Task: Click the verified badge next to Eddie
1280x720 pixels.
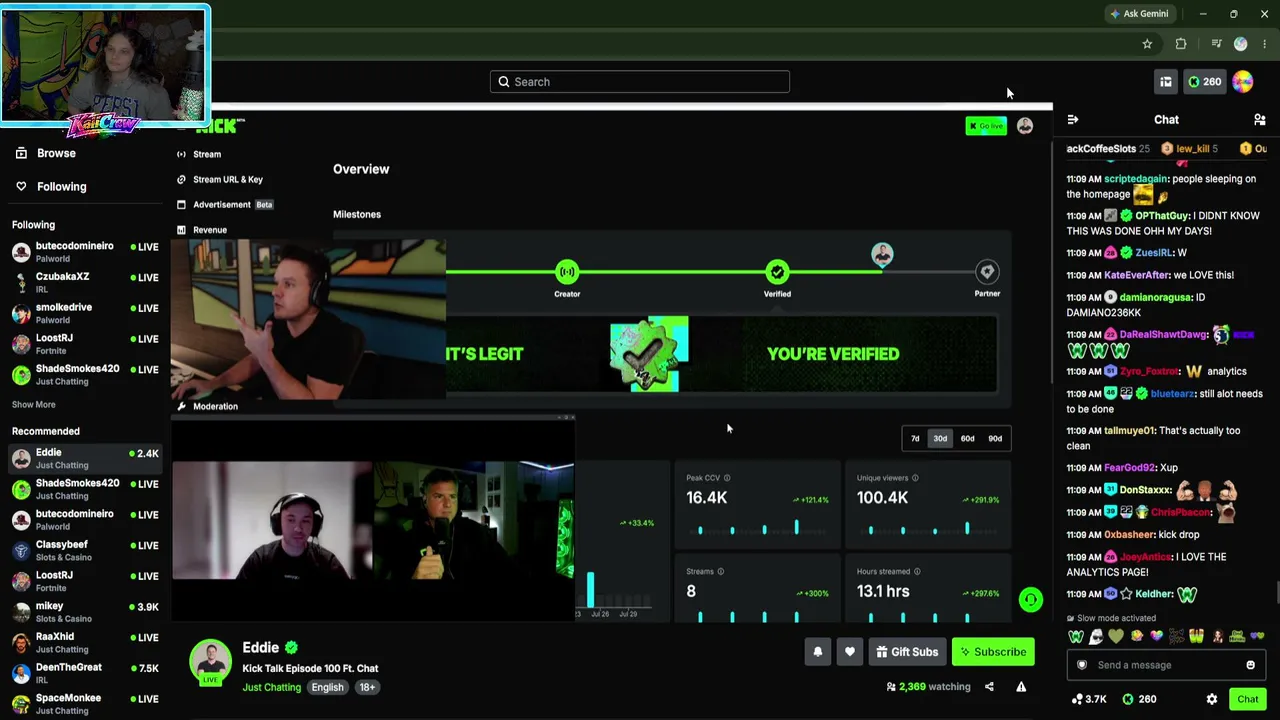Action: tap(291, 648)
